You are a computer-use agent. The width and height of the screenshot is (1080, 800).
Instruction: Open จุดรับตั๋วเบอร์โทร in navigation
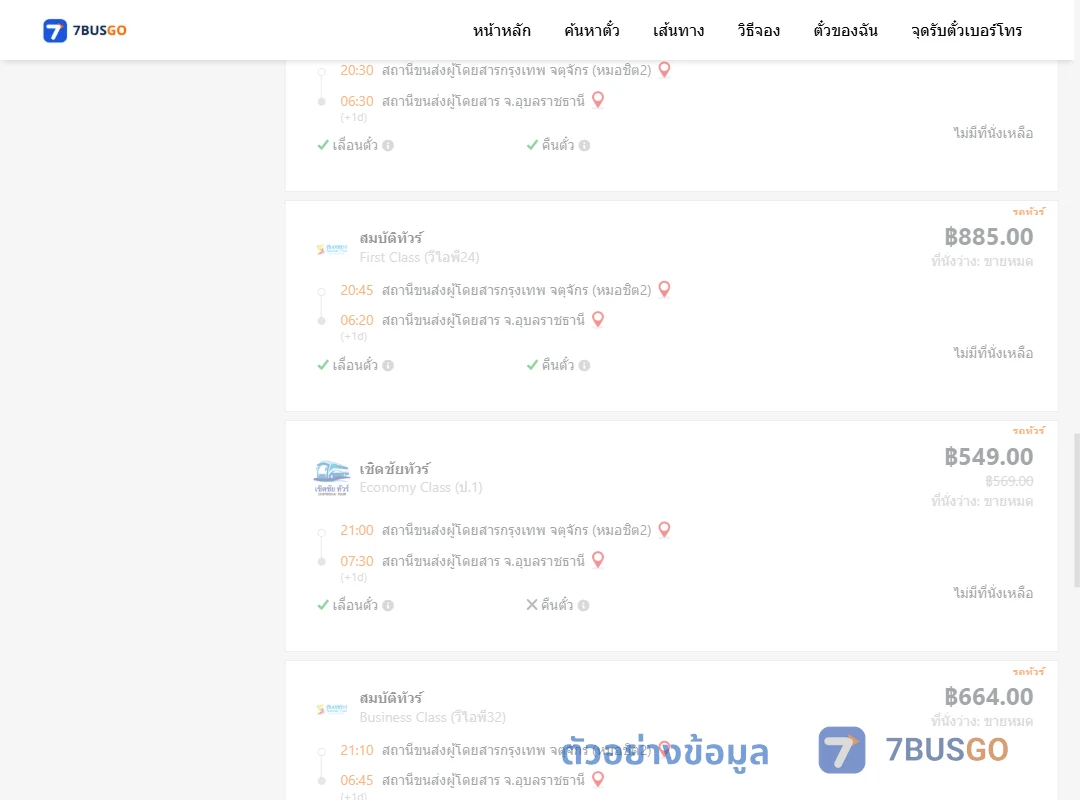coord(966,30)
